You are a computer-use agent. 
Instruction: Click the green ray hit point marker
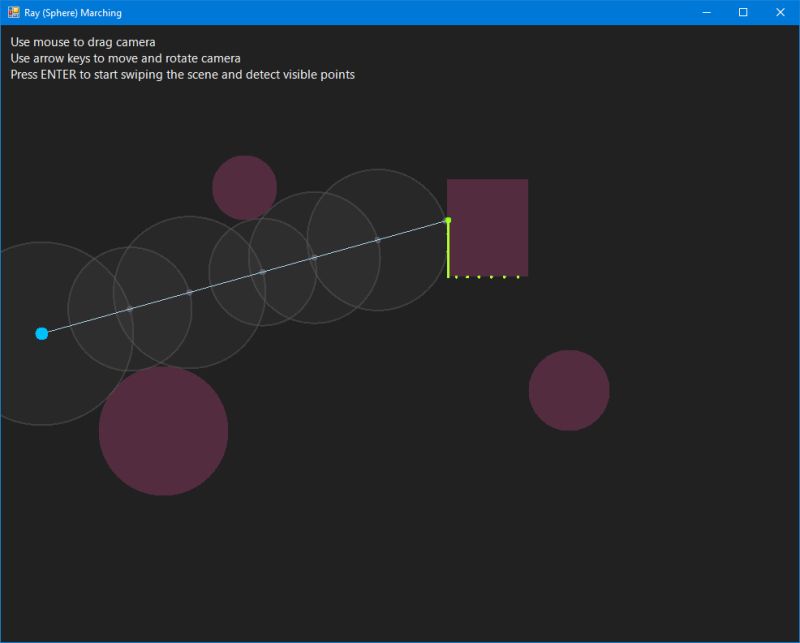[448, 218]
